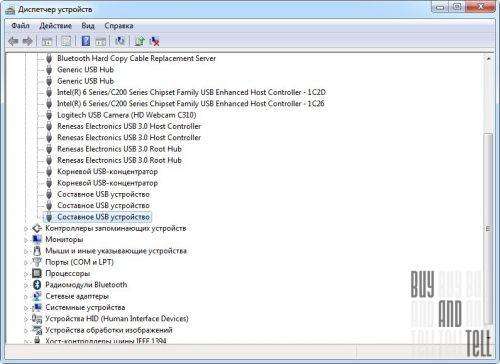
Task: Click the Bluetooth logo icon of Радиомодули Bluetooth
Action: (x=37, y=285)
